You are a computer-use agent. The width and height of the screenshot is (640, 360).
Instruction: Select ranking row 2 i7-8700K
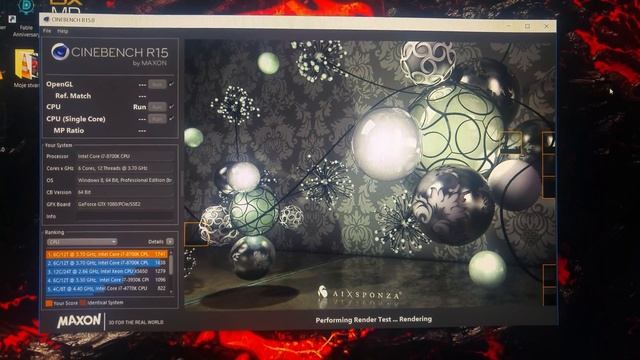point(107,263)
